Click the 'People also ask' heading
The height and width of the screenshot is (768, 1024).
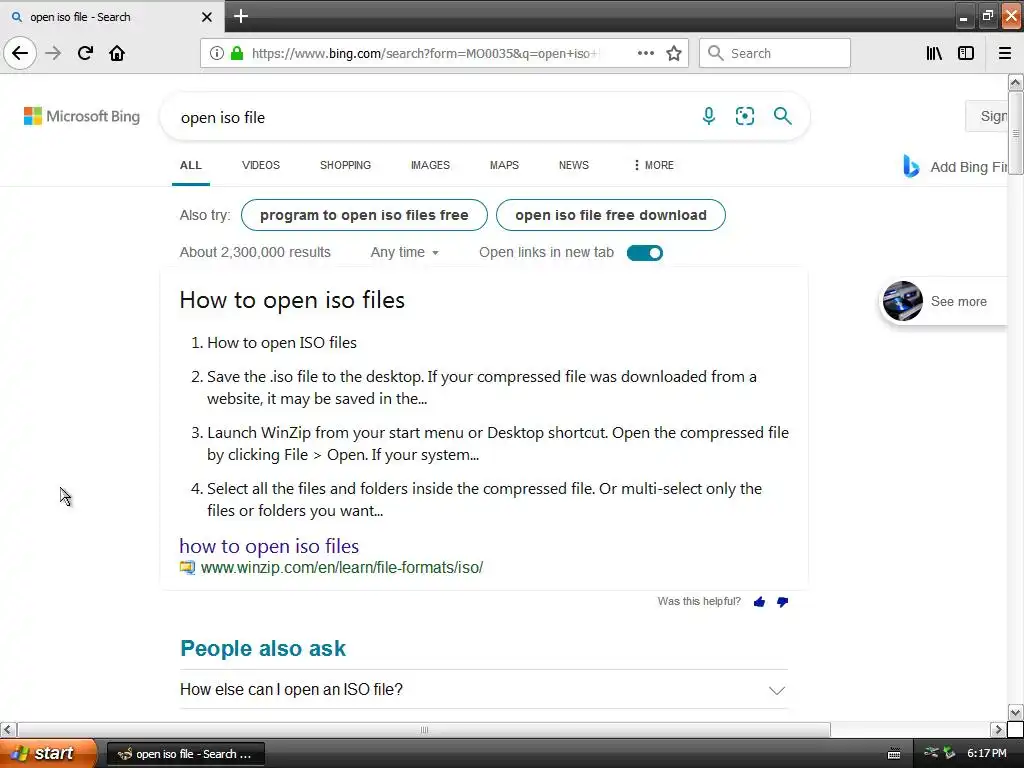pyautogui.click(x=263, y=648)
